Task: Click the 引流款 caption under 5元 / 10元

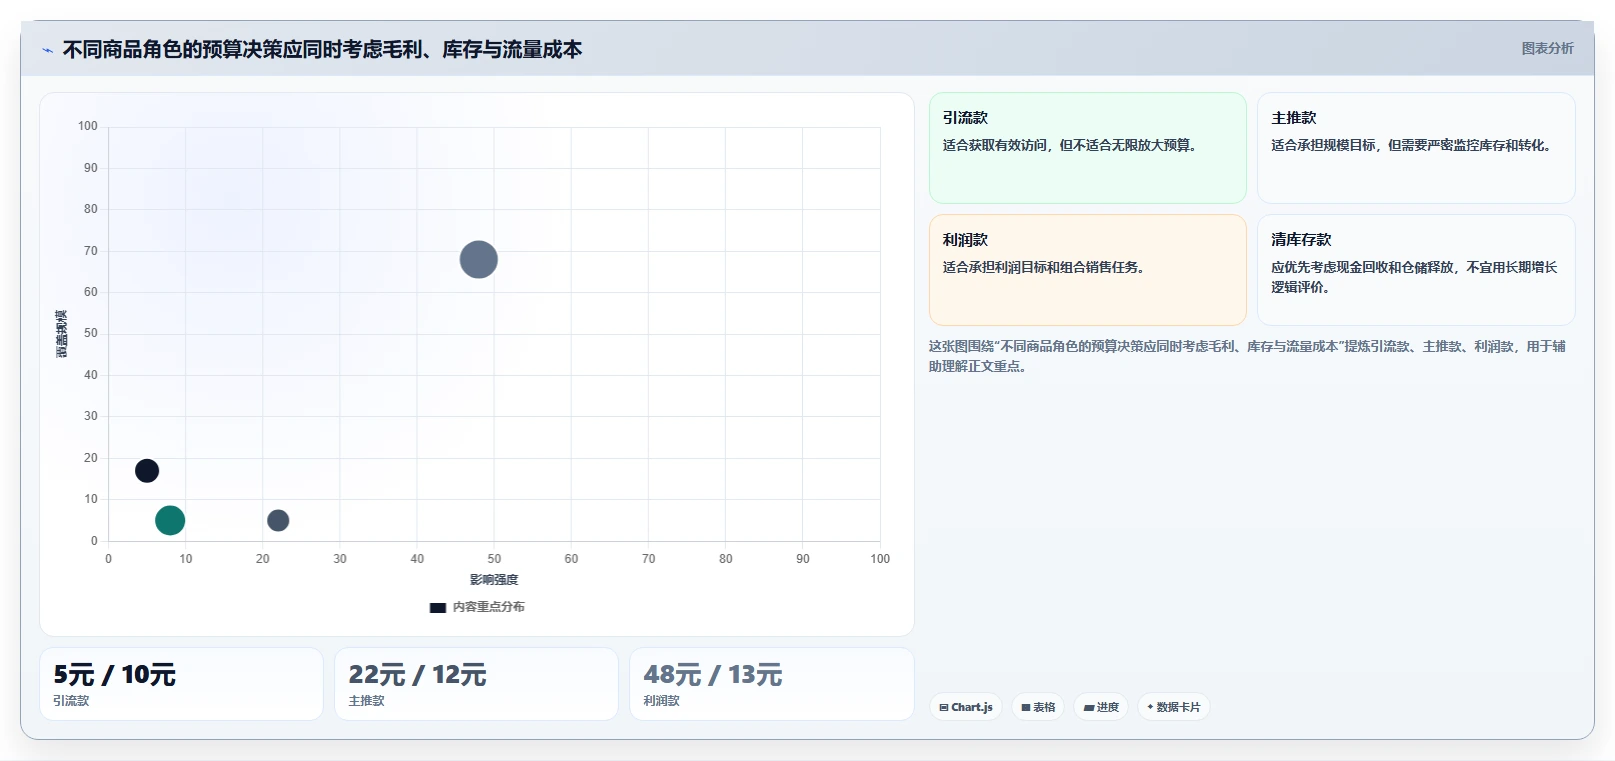Action: point(71,701)
